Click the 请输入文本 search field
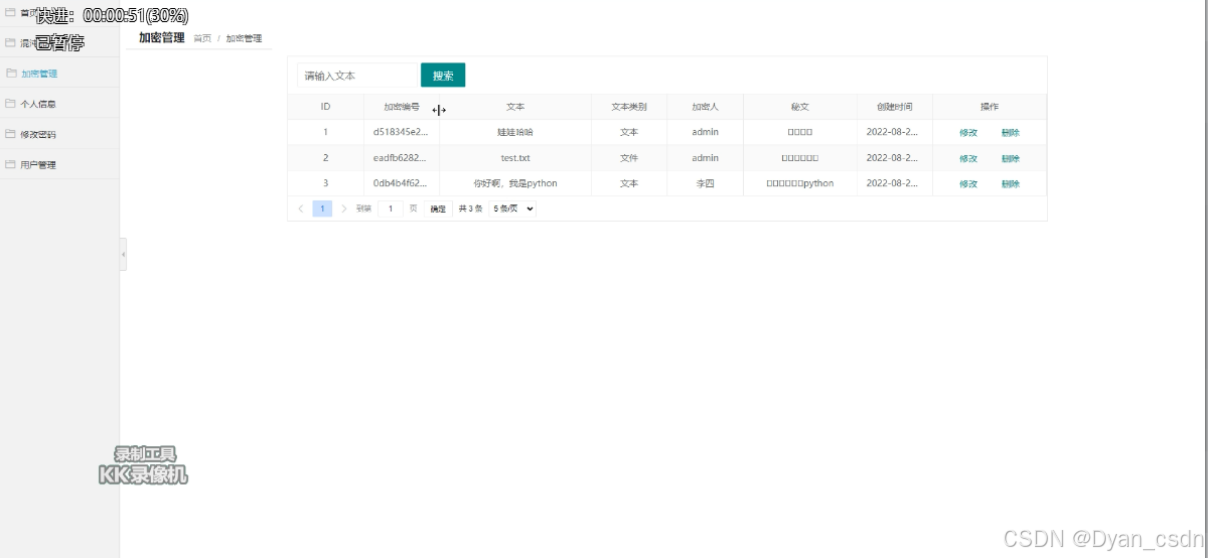 point(357,75)
